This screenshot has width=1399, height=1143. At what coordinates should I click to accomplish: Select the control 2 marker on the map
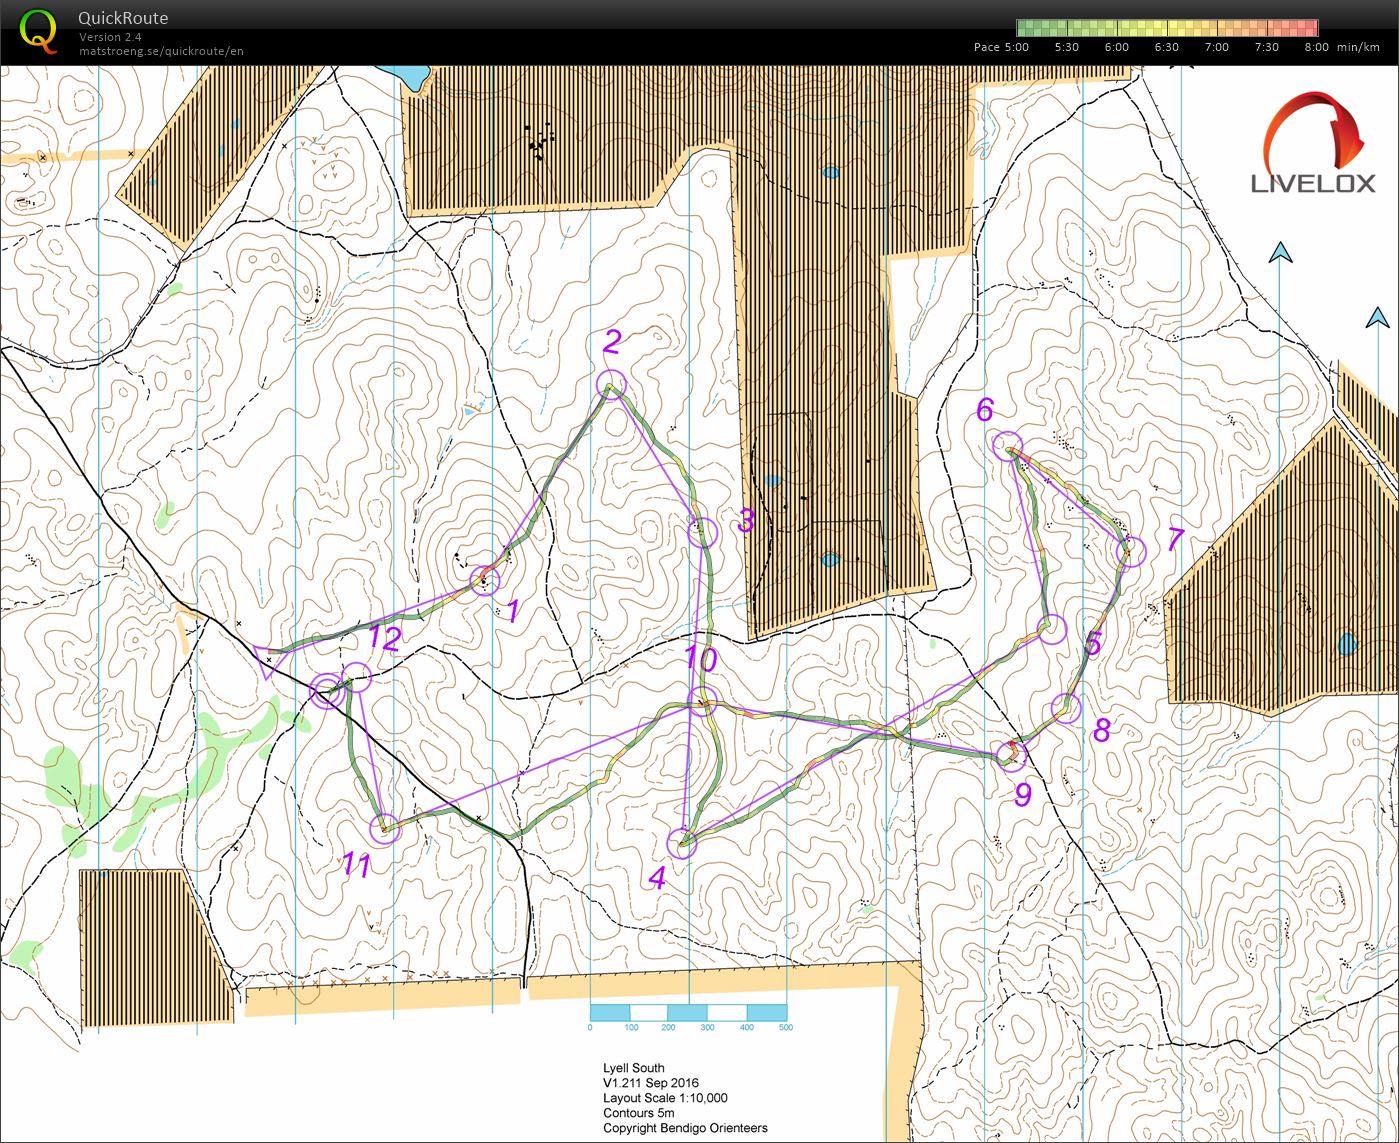[x=611, y=384]
